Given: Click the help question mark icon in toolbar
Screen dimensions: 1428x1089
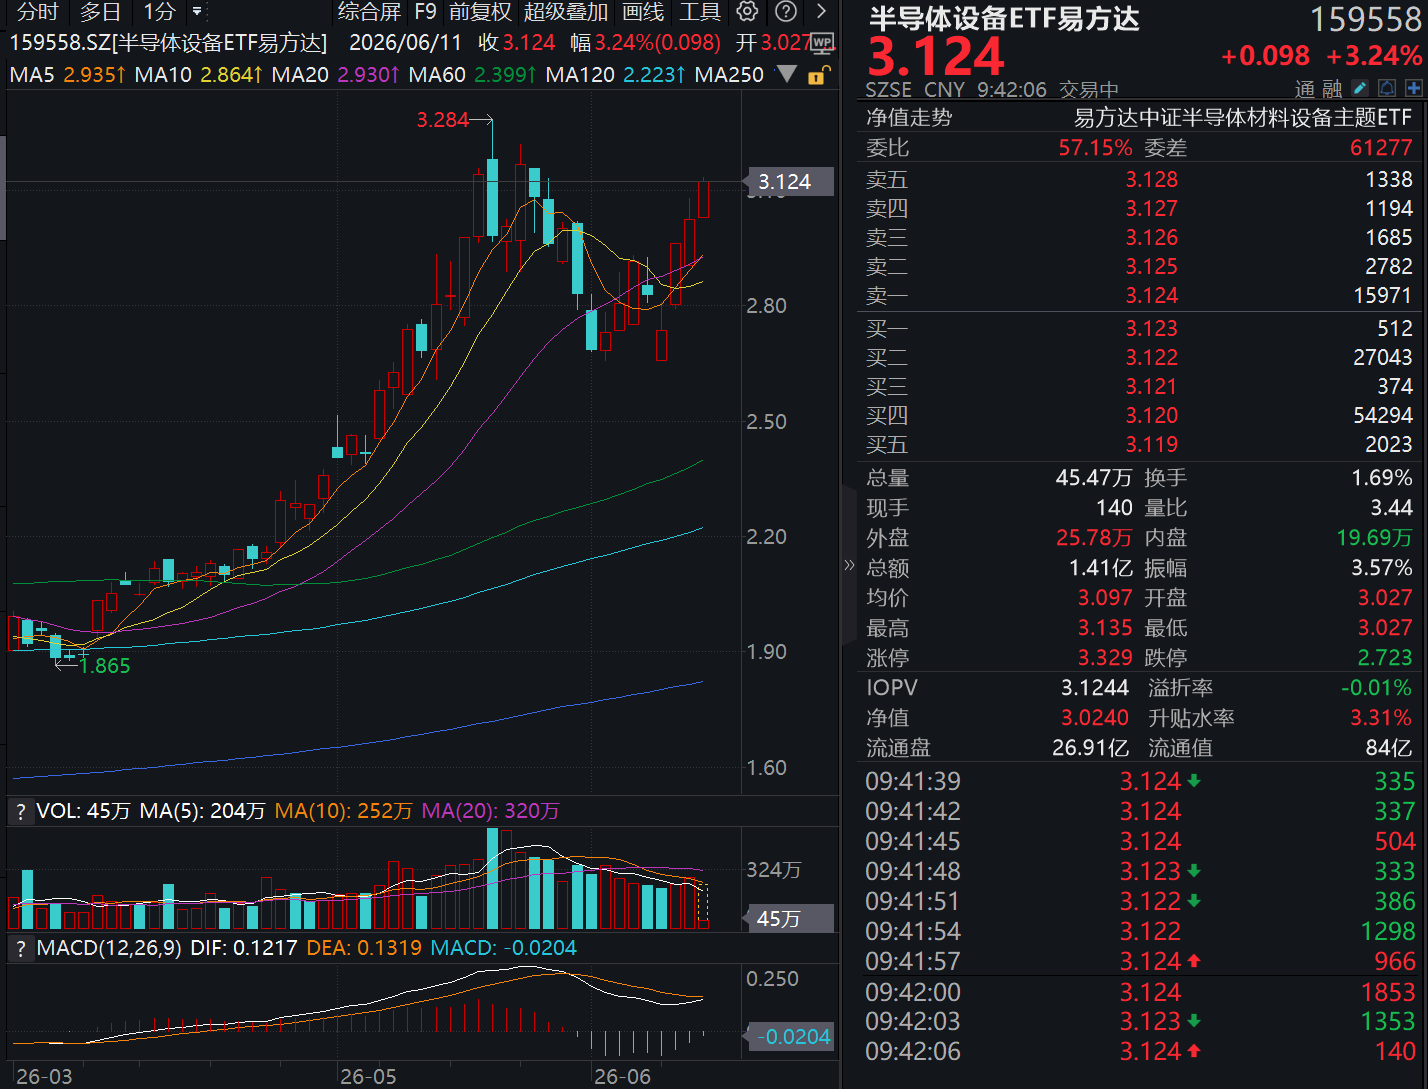Looking at the screenshot, I should coord(787,12).
